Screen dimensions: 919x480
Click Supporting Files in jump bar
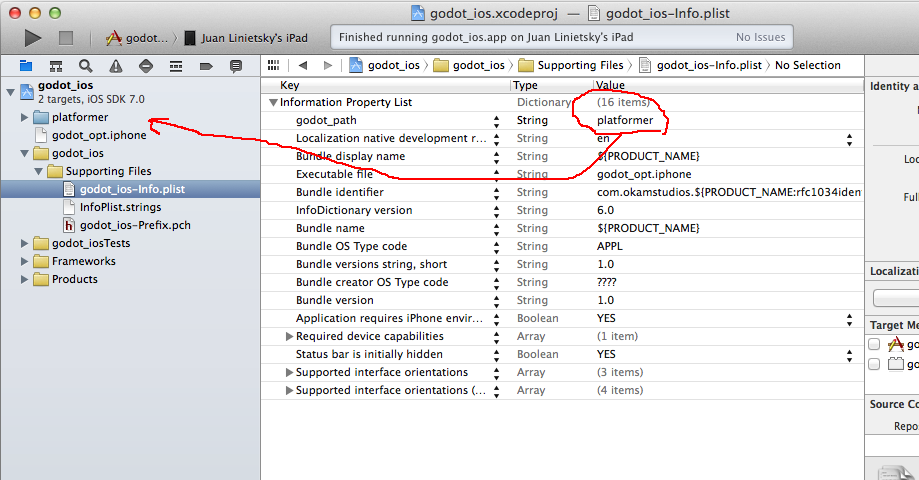point(571,65)
